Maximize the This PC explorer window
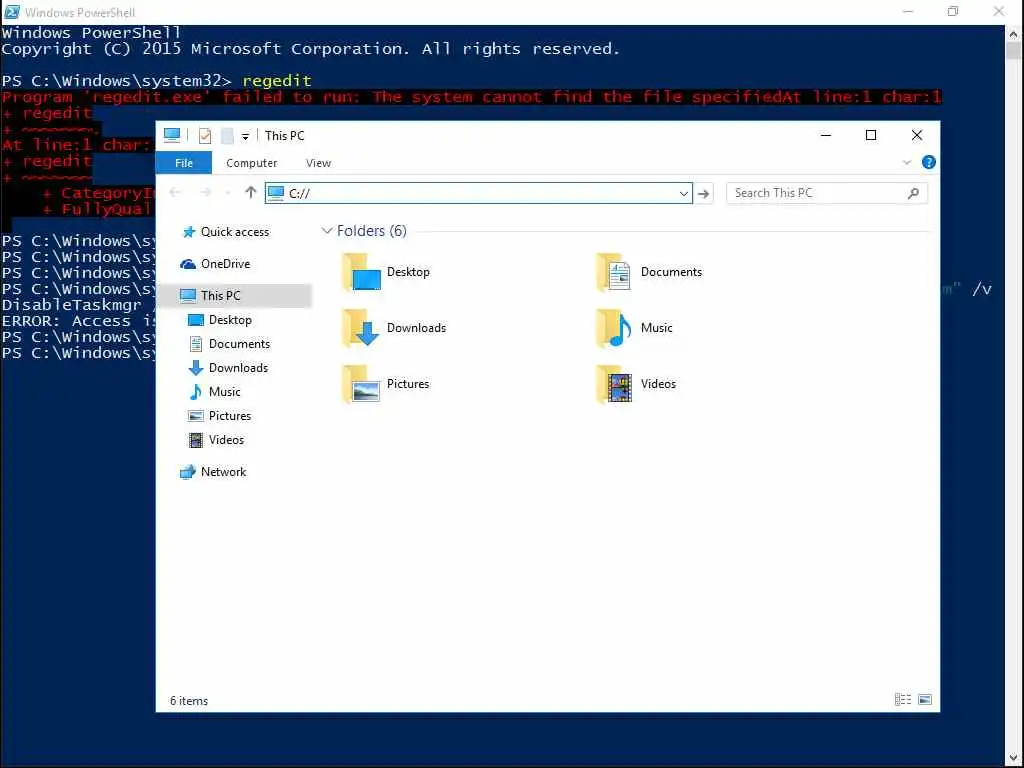1024x768 pixels. coord(871,135)
